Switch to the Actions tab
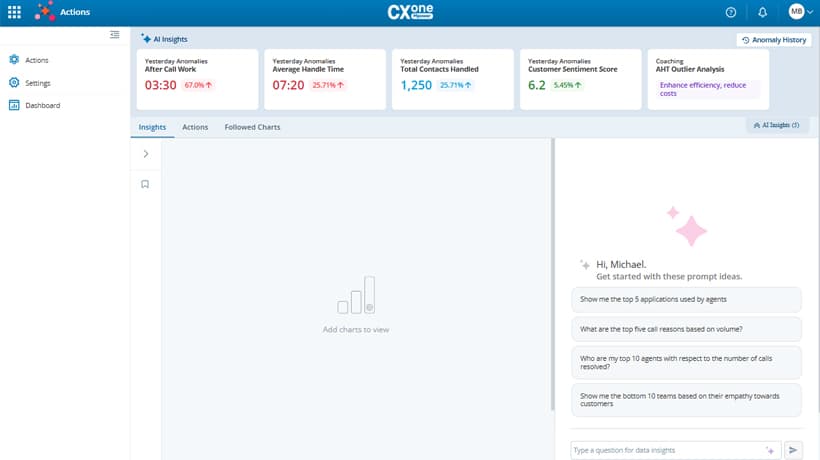 pos(195,127)
